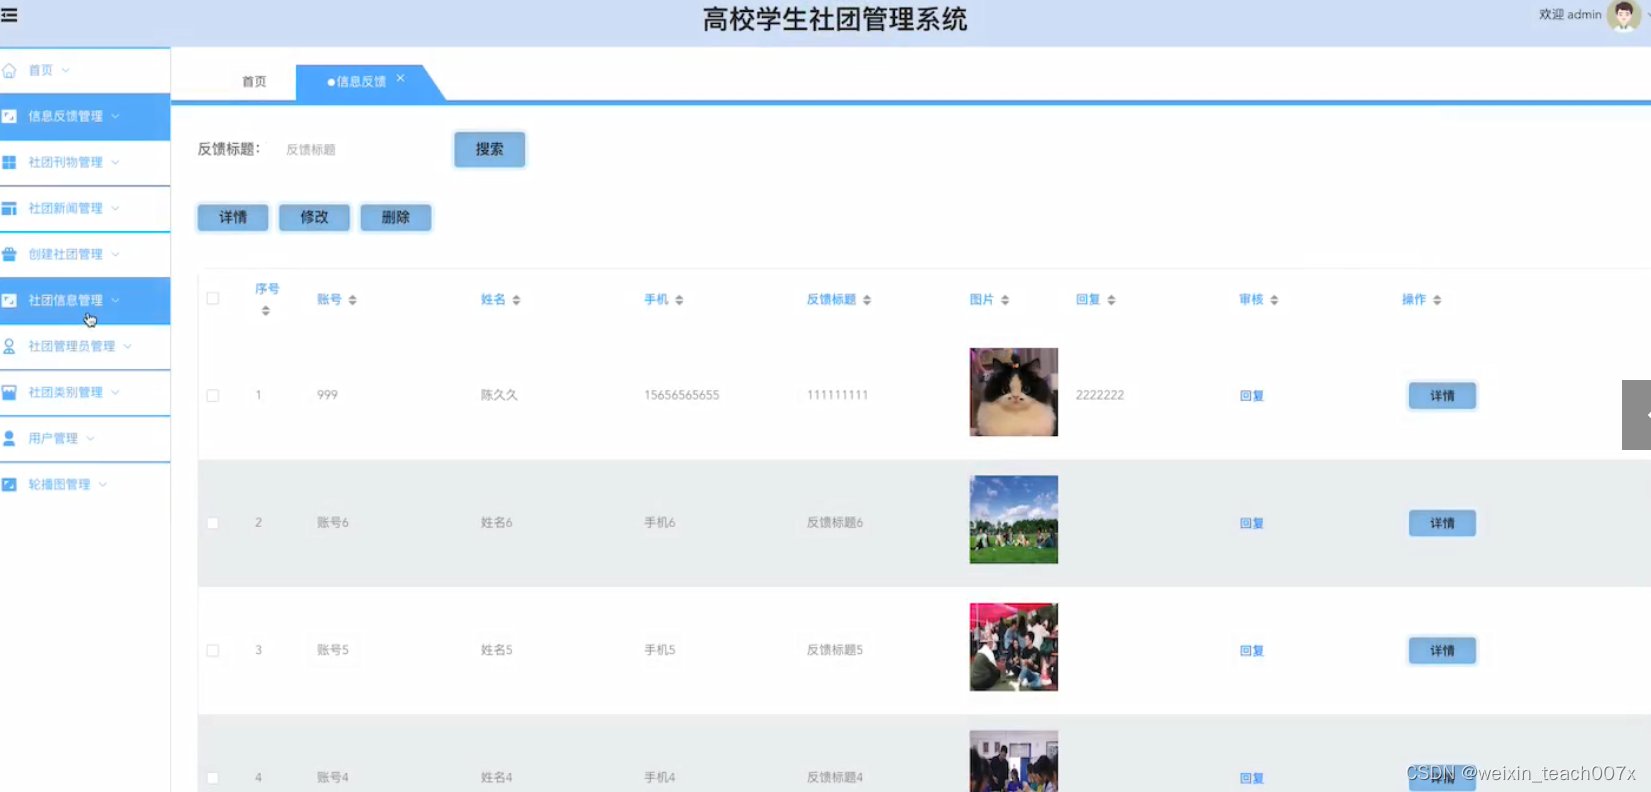Image resolution: width=1651 pixels, height=792 pixels.
Task: Open 详情 for row 陈久久
Action: [x=1442, y=396]
